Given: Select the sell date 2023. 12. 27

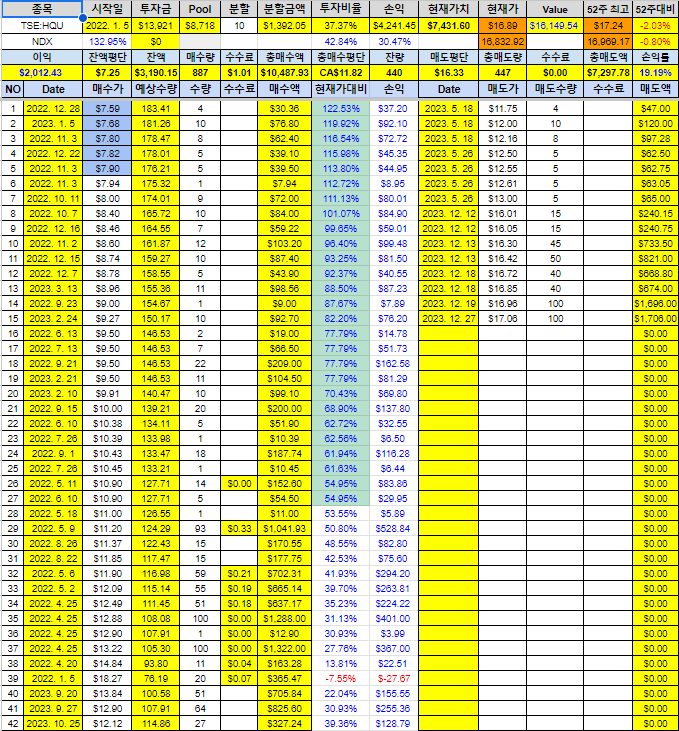Looking at the screenshot, I should pos(449,318).
